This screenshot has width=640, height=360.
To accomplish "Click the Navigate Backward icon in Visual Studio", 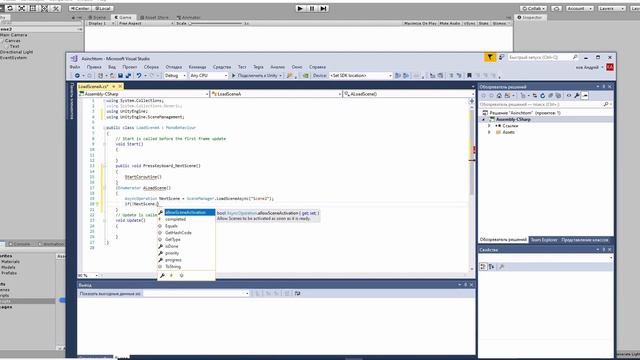I will [x=77, y=76].
